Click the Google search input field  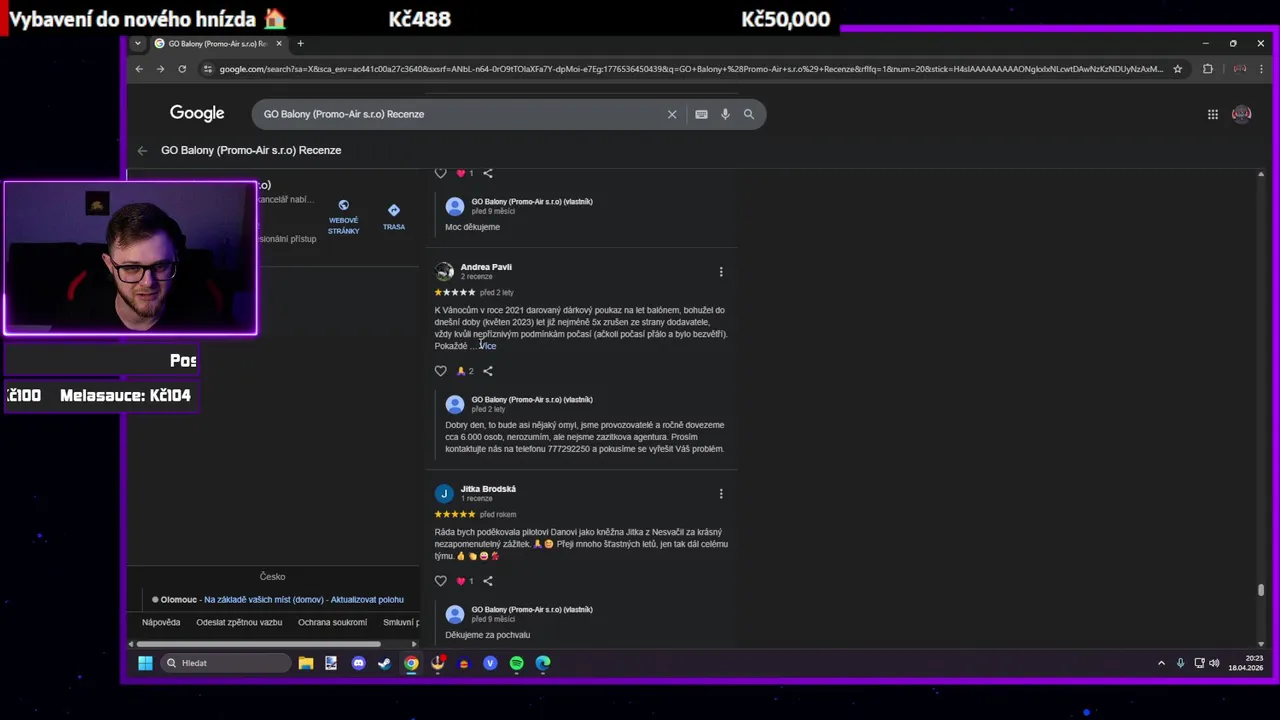[x=460, y=114]
